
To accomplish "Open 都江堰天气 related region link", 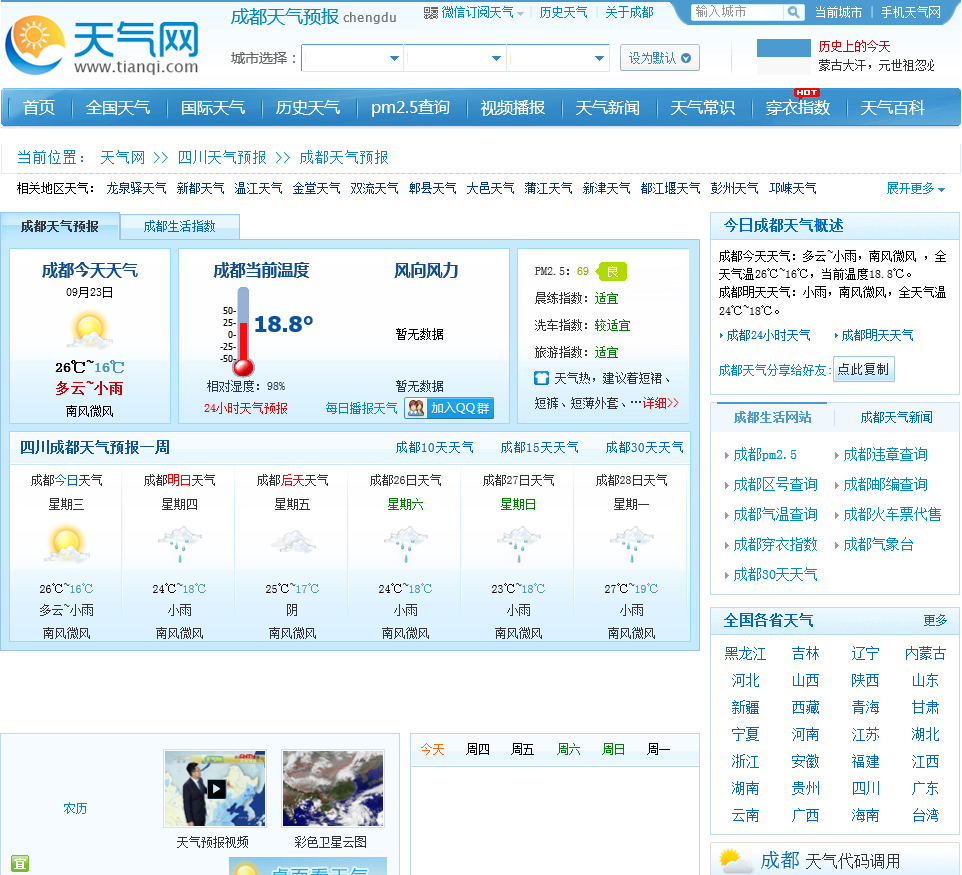I will pyautogui.click(x=671, y=188).
